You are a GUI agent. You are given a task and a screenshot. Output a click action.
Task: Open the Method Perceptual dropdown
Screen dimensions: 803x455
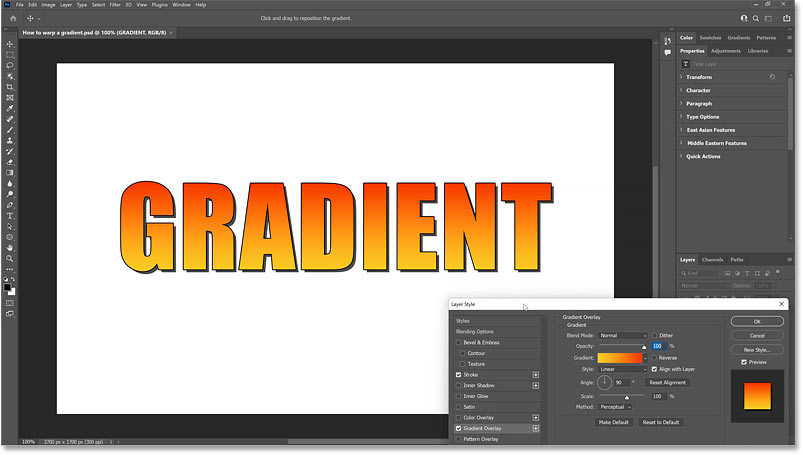pyautogui.click(x=615, y=407)
